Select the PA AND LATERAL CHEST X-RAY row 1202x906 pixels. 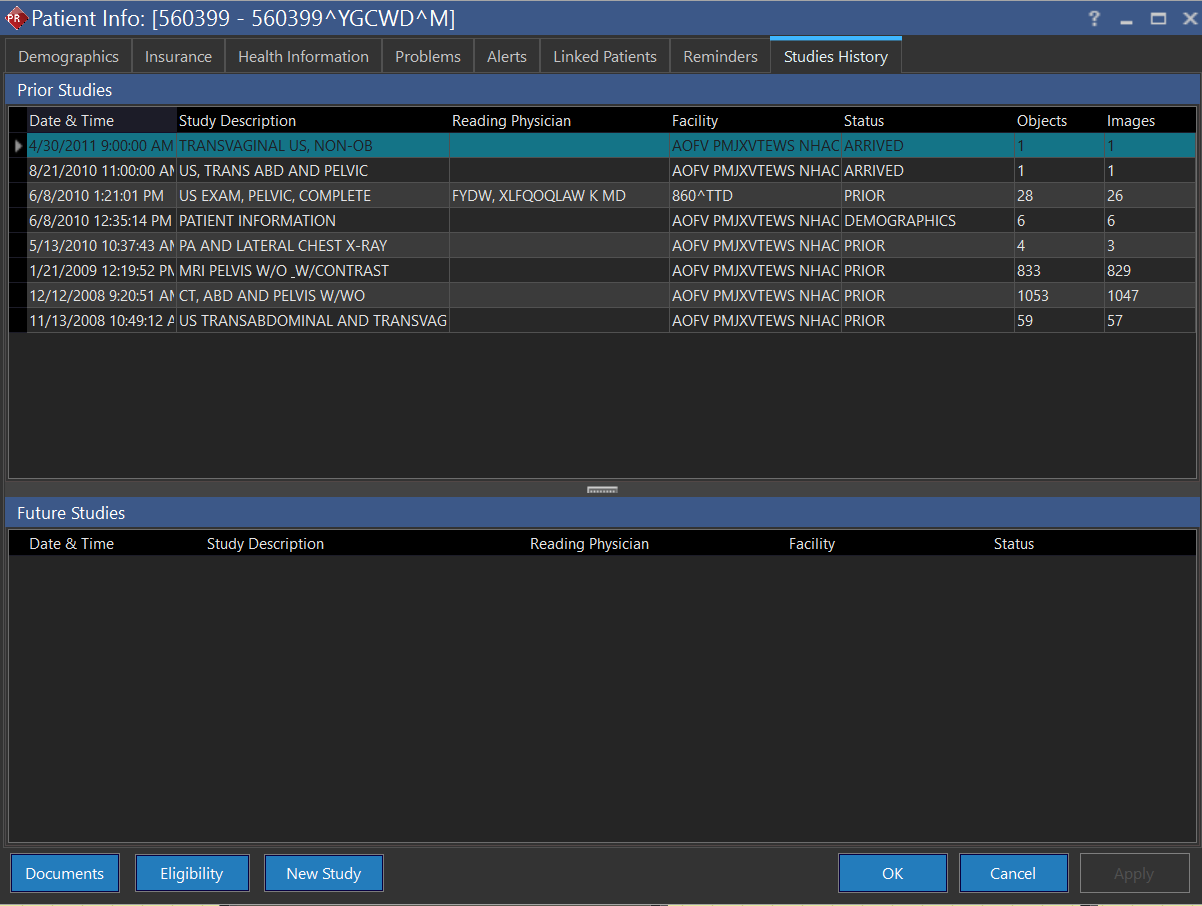(283, 246)
